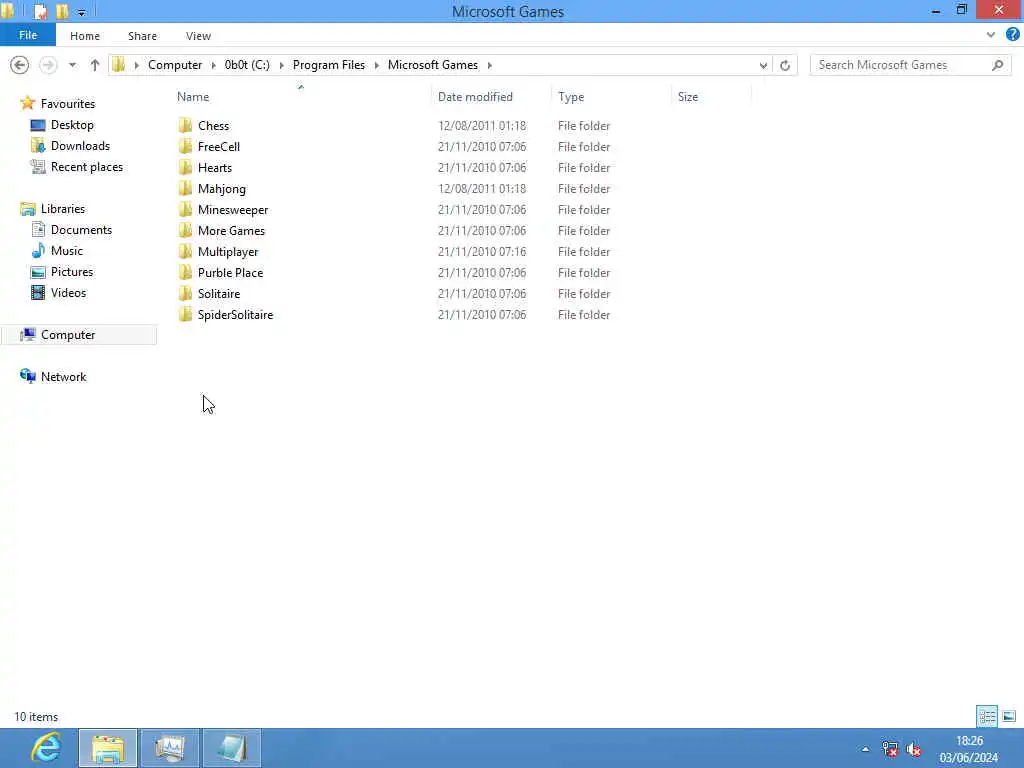
Task: Switch to Details view layout icon
Action: click(987, 716)
